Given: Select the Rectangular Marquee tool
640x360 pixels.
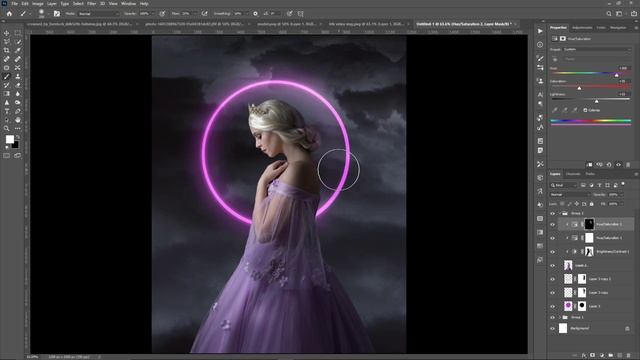Looking at the screenshot, I should 18,33.
